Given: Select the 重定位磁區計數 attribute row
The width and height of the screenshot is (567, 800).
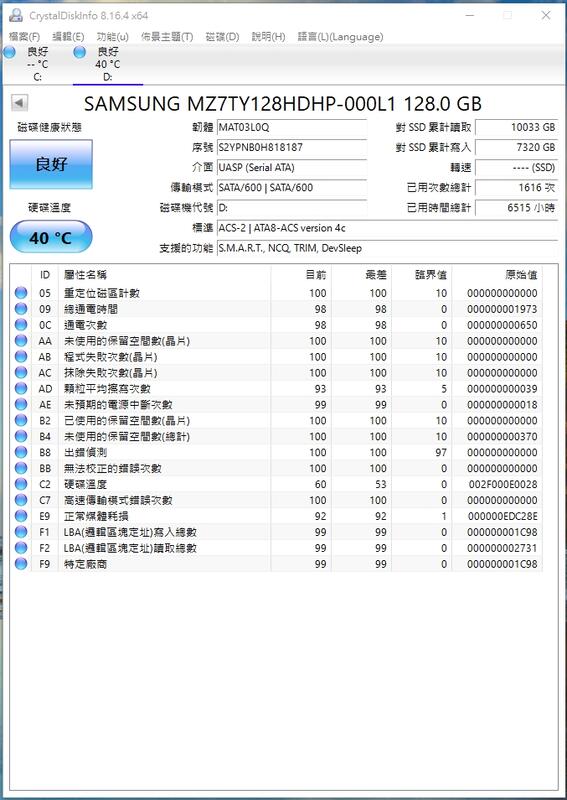Looking at the screenshot, I should pyautogui.click(x=276, y=293).
